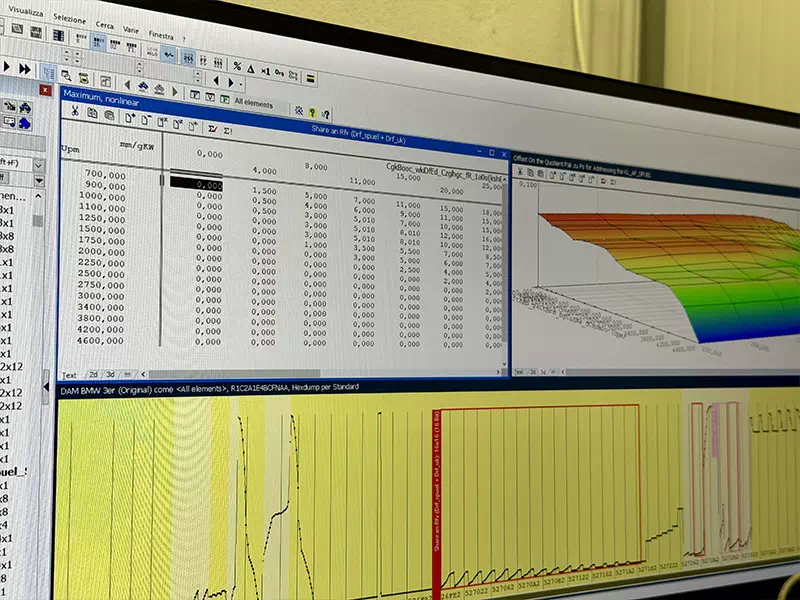This screenshot has height=600, width=800.
Task: Open the Finestra menu
Action: coord(161,35)
